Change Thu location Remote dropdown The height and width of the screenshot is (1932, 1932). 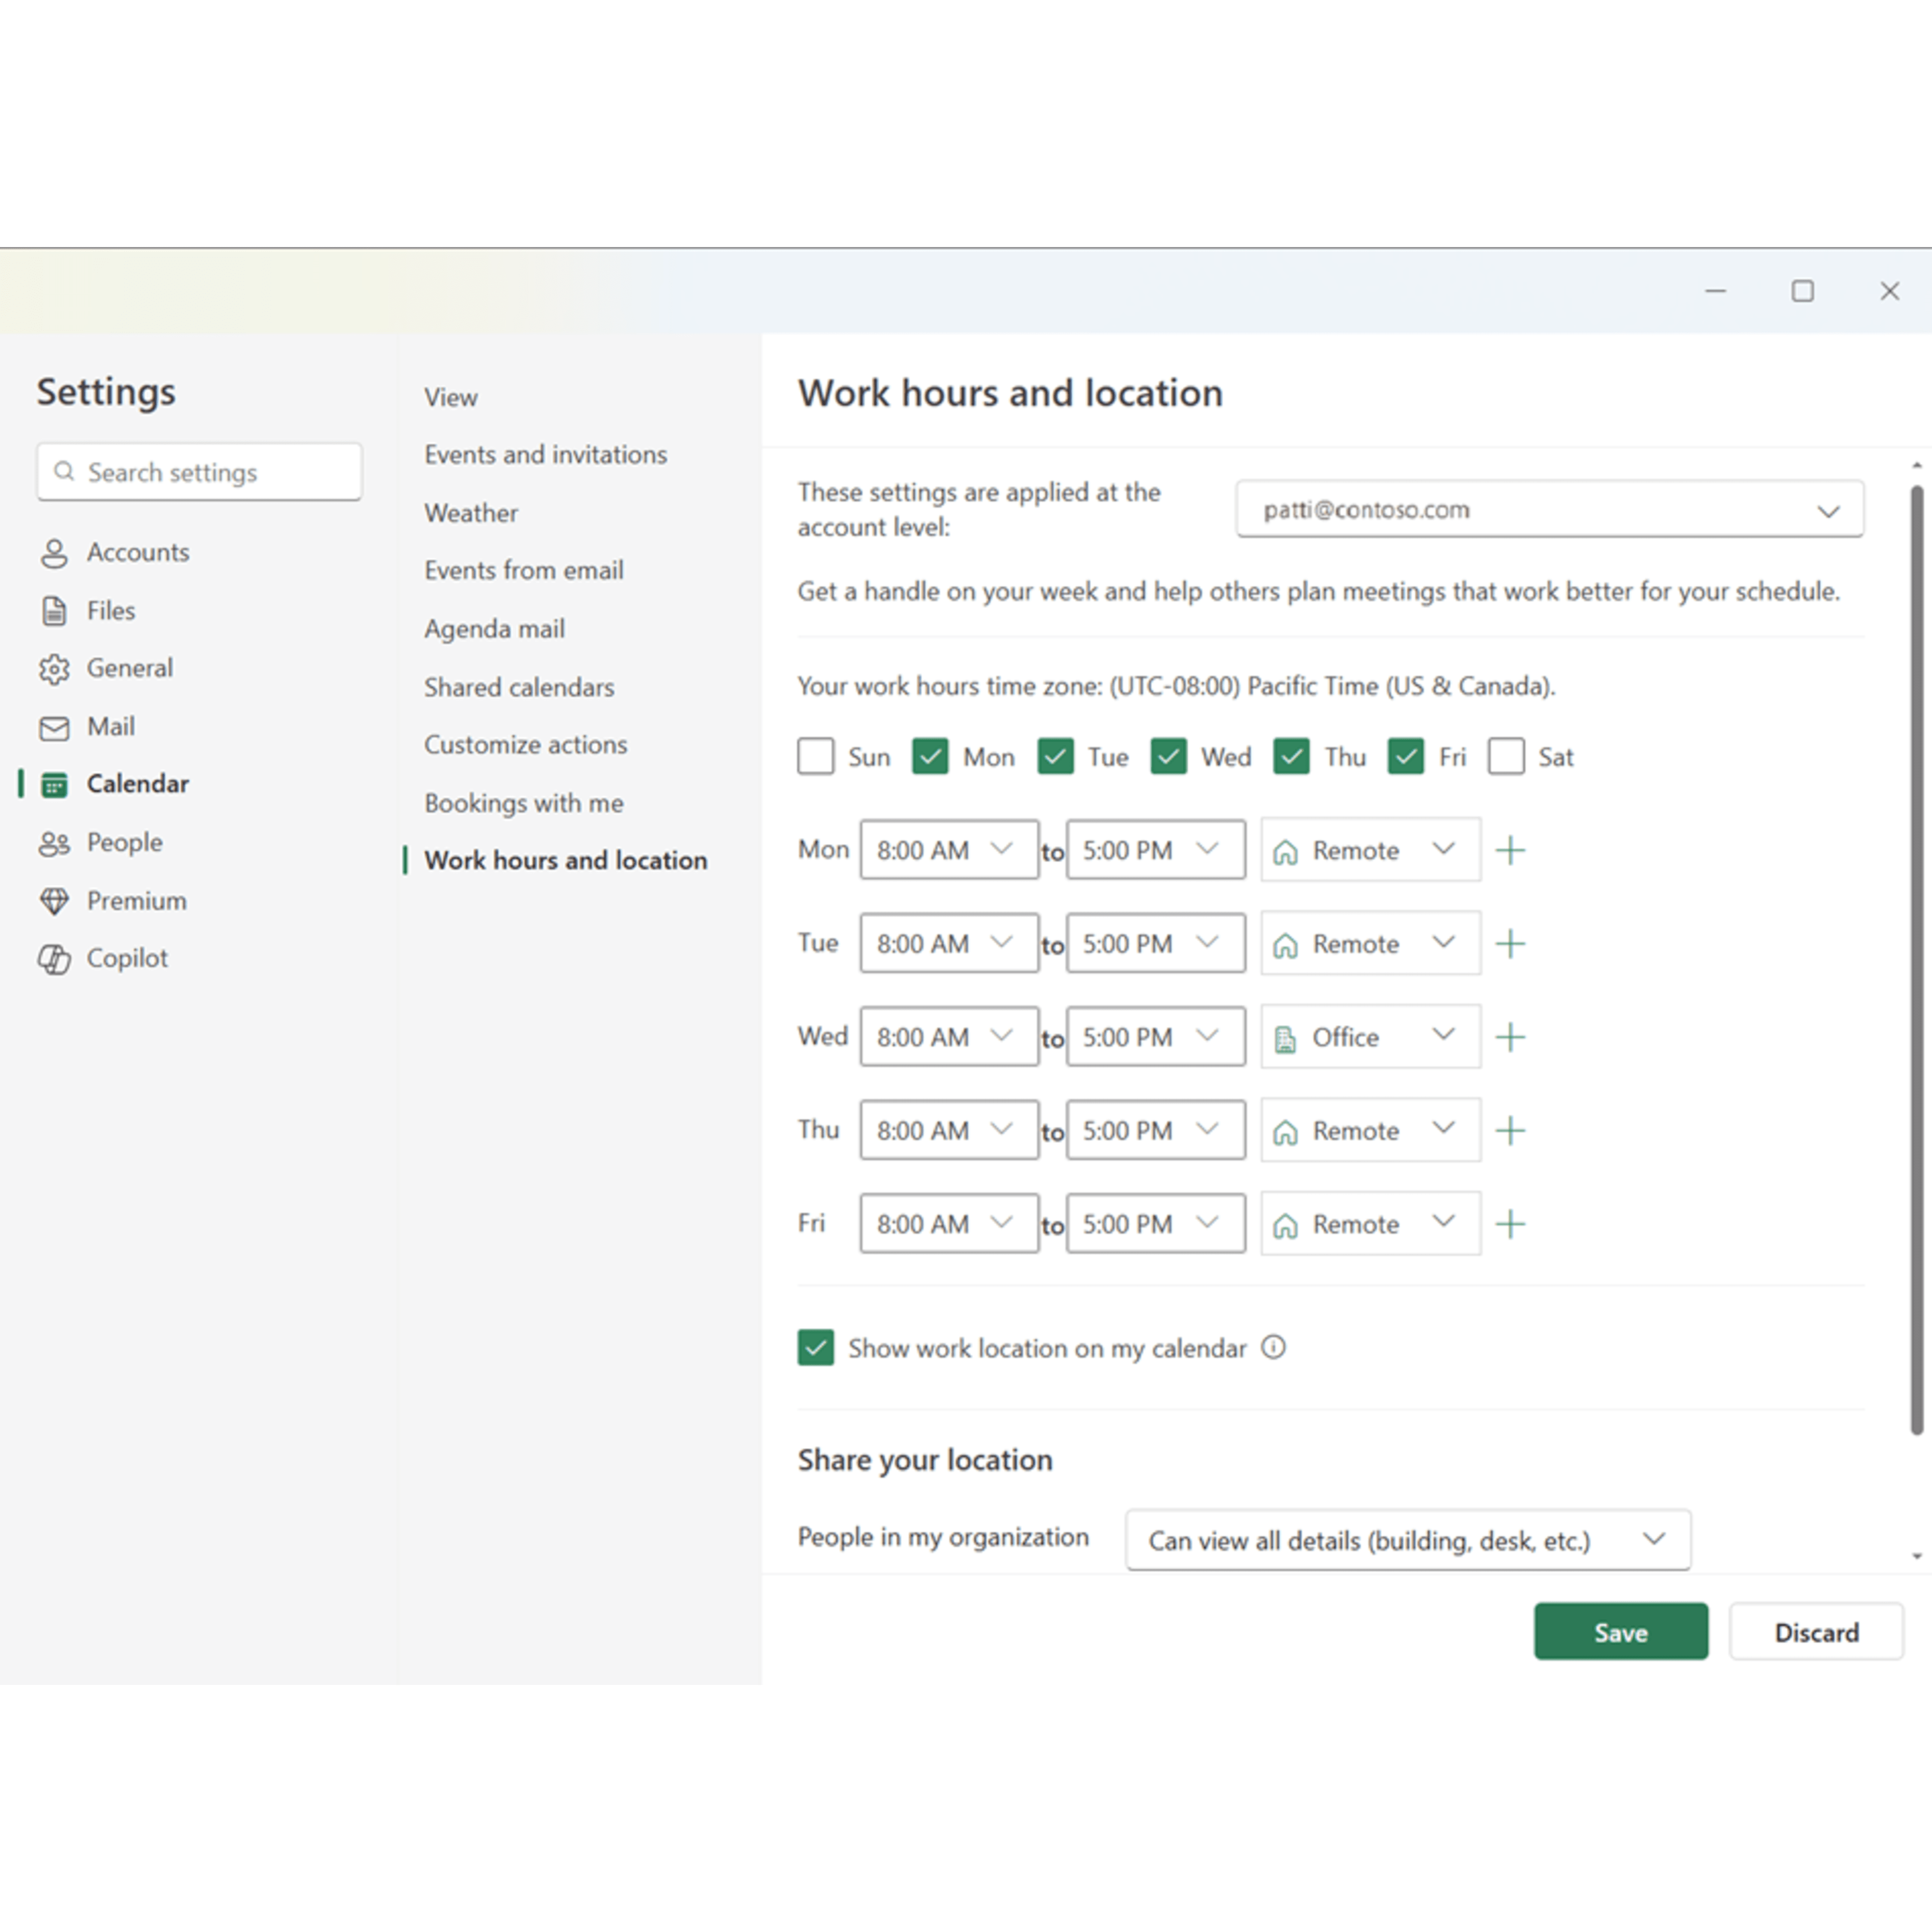pyautogui.click(x=1370, y=1130)
